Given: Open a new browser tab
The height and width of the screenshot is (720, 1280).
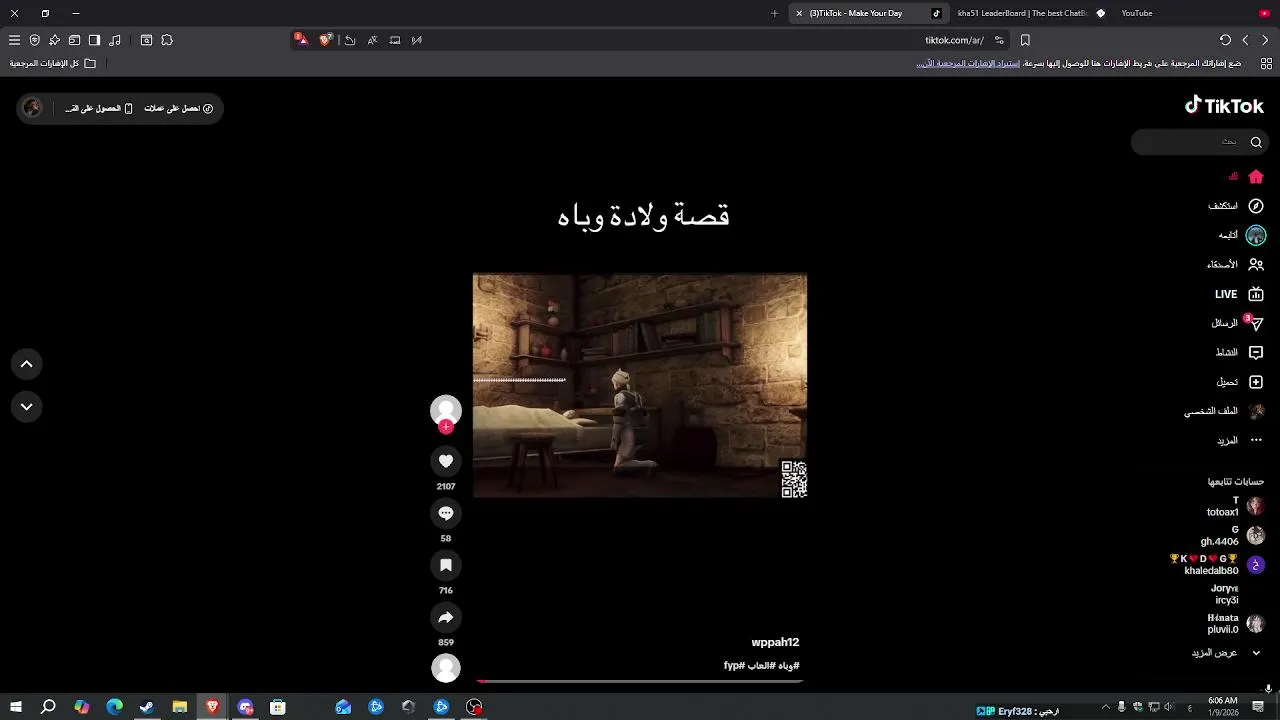Looking at the screenshot, I should click(x=774, y=13).
